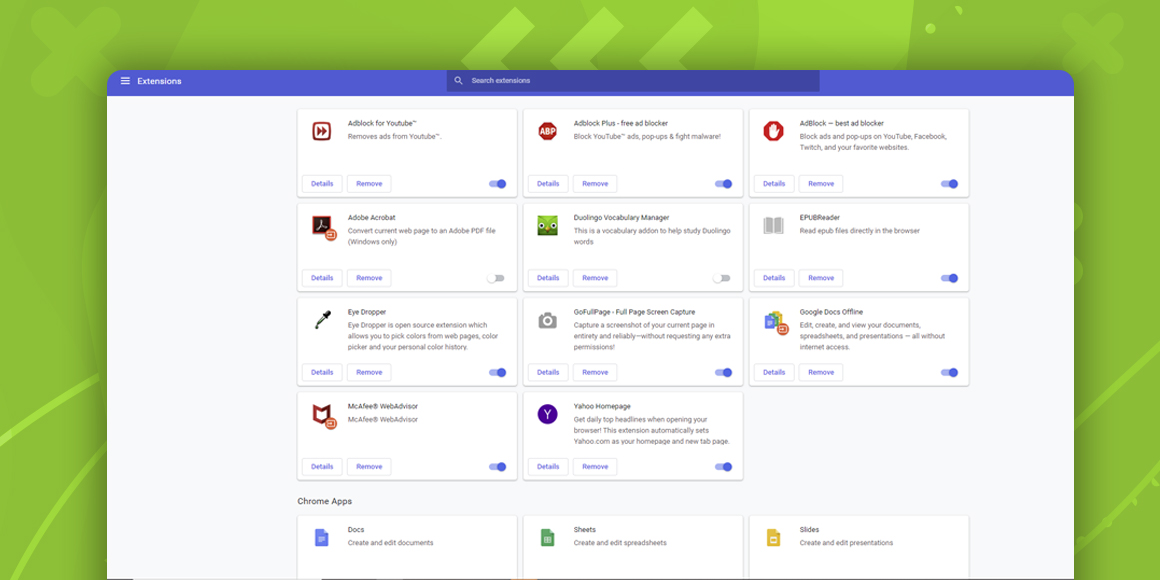The image size is (1160, 580).
Task: Click the Eye Dropper pipette icon
Action: pyautogui.click(x=322, y=320)
